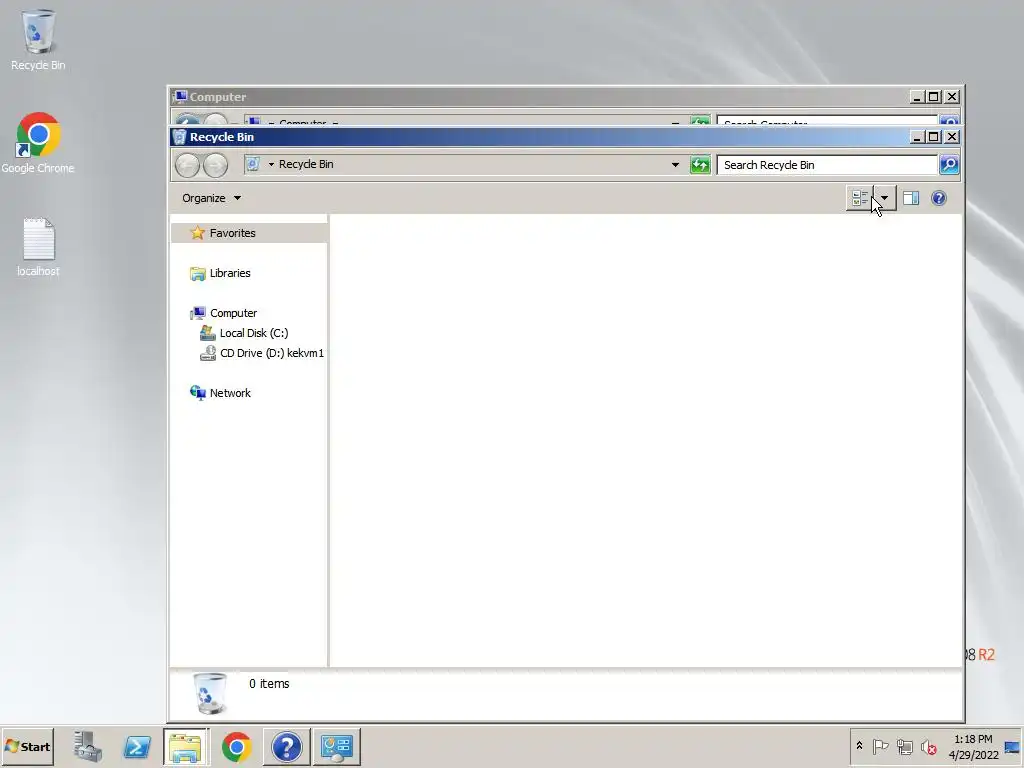Click the search magnifier button in Recycle Bin

(x=949, y=165)
